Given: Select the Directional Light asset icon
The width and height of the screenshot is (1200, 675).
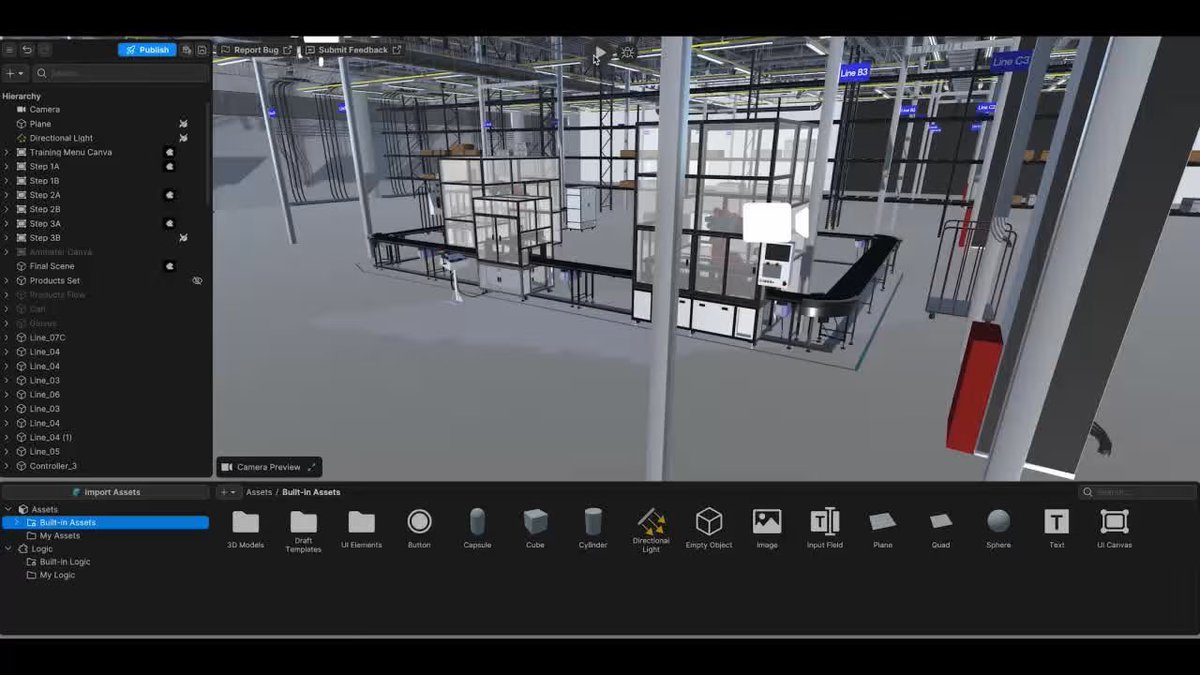Looking at the screenshot, I should tap(650, 524).
